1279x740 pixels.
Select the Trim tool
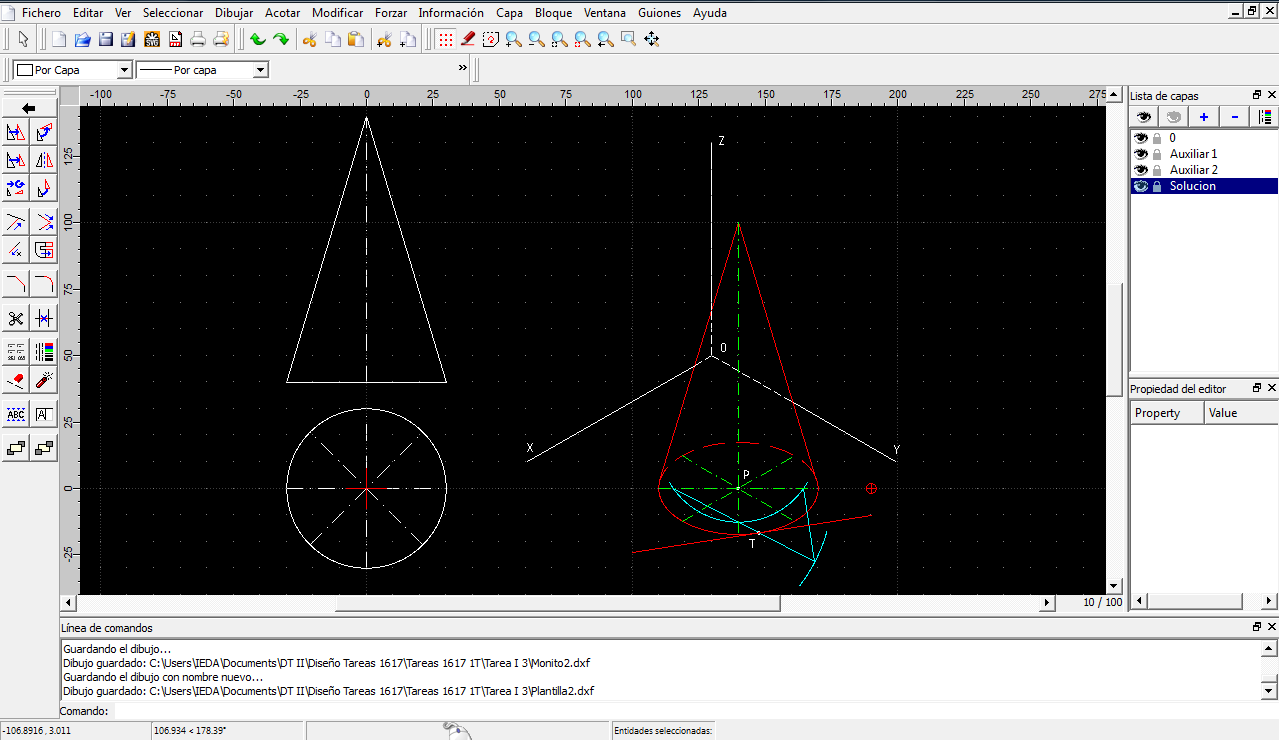(x=16, y=222)
